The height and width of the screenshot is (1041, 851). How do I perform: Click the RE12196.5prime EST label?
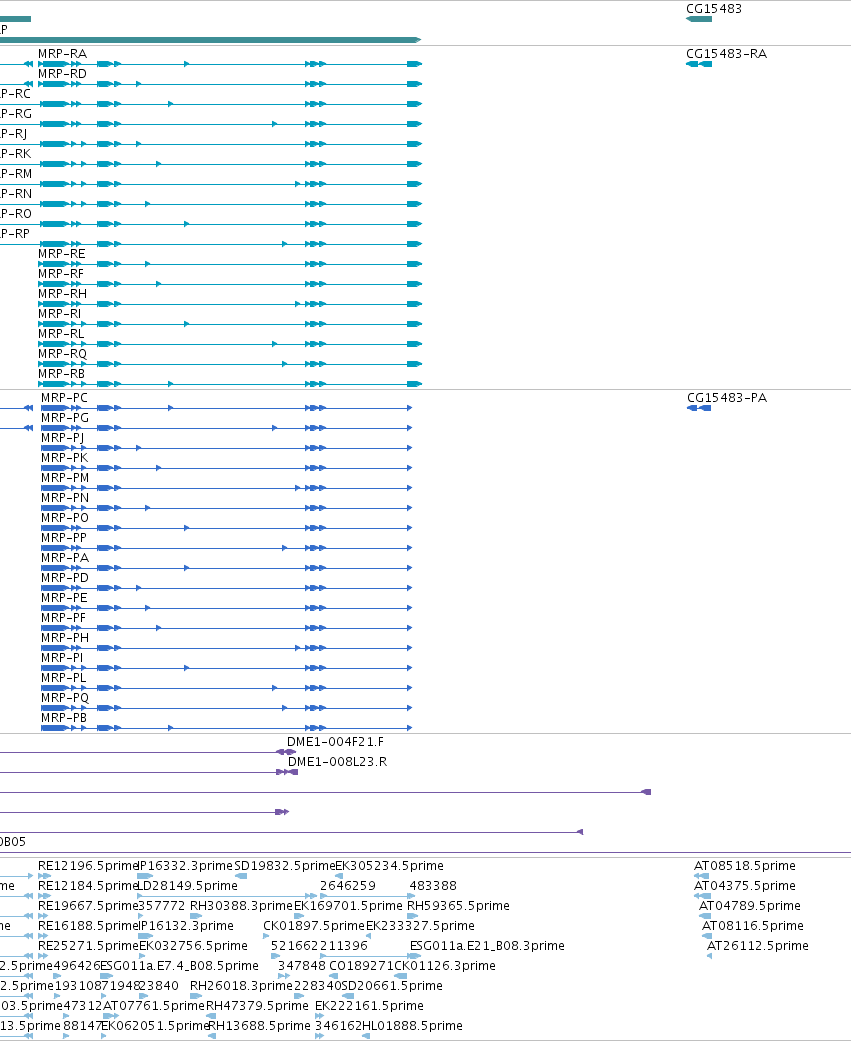[x=88, y=866]
